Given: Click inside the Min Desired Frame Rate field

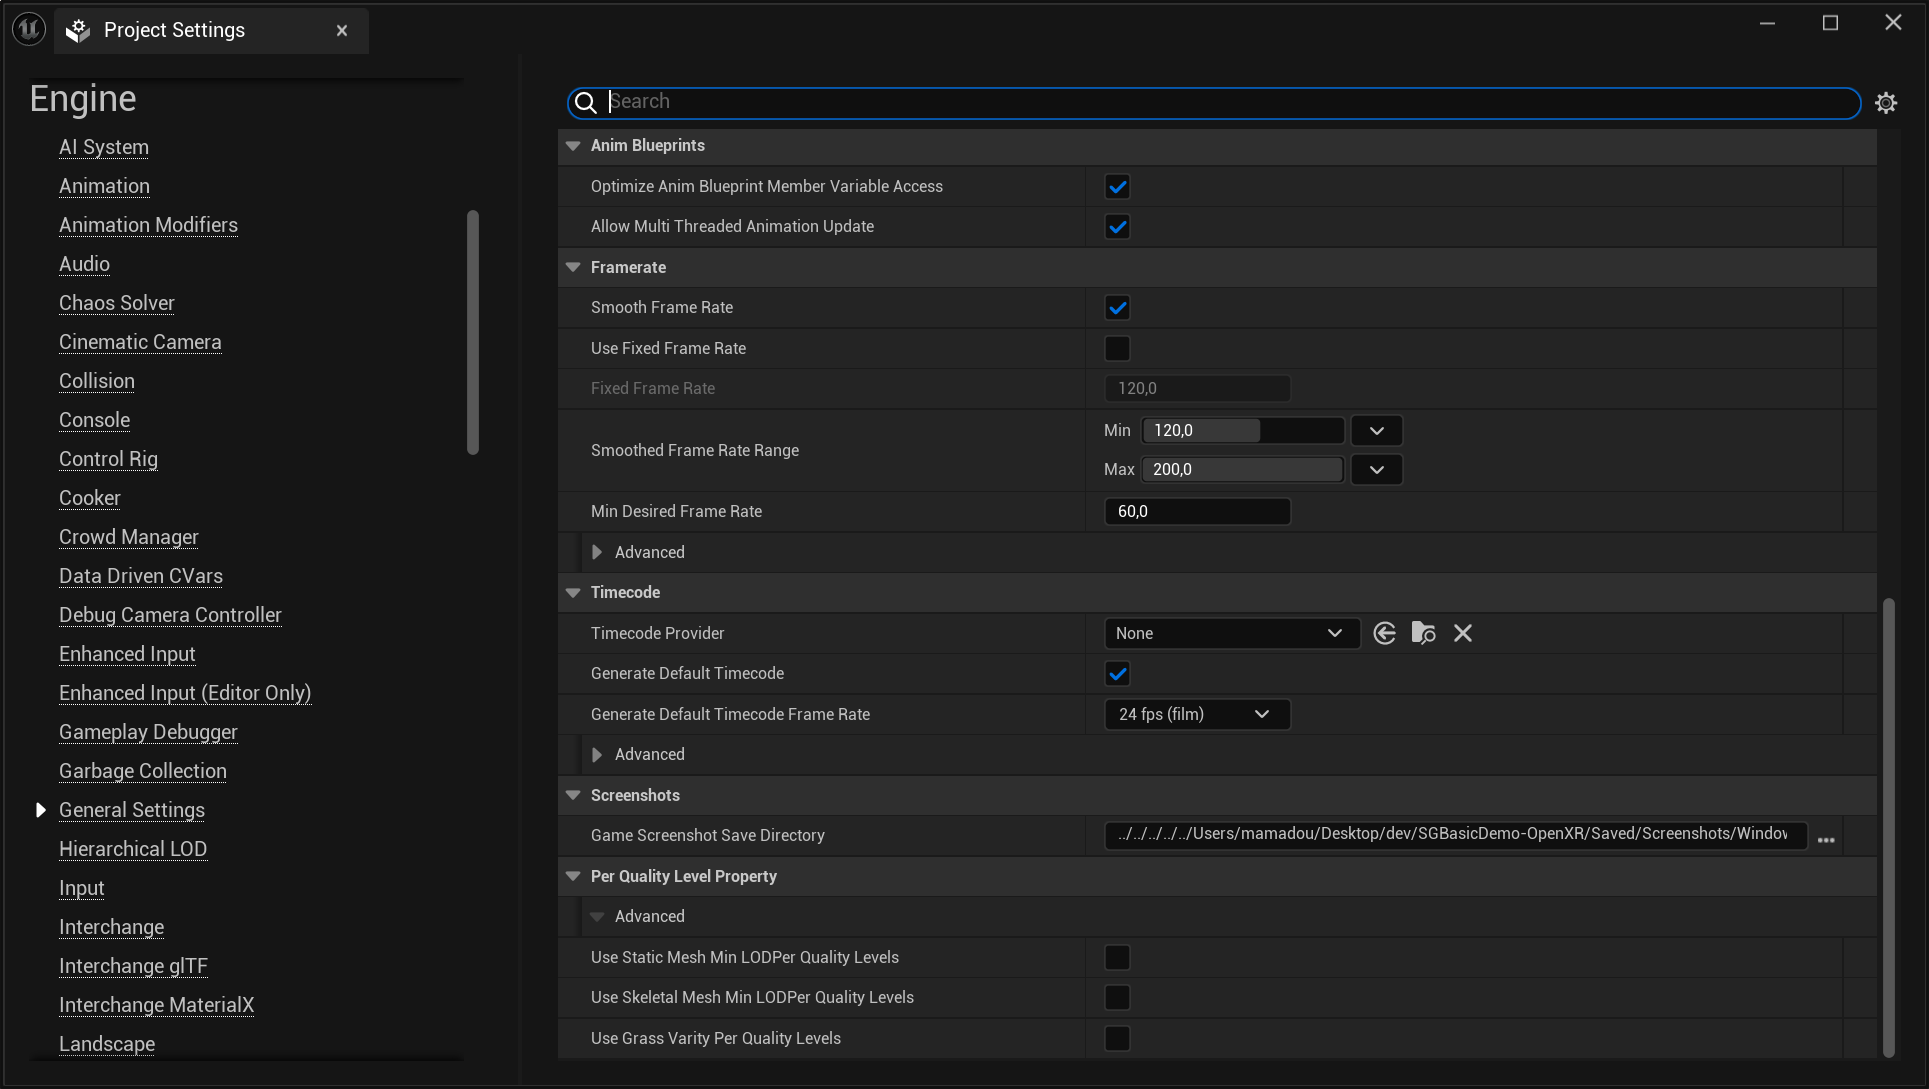Looking at the screenshot, I should pos(1196,511).
